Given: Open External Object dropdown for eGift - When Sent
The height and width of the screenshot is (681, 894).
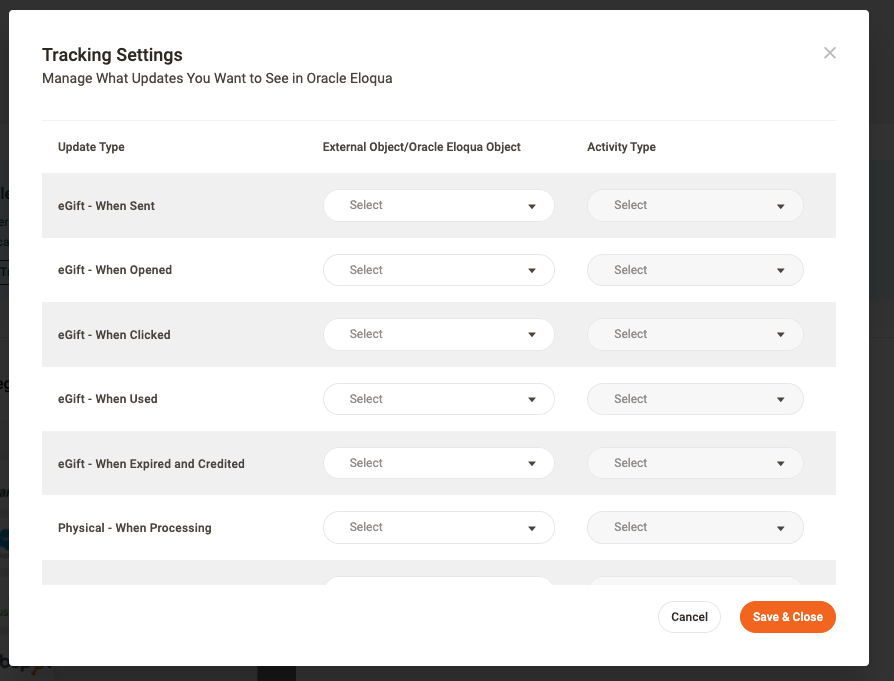Looking at the screenshot, I should tap(438, 206).
